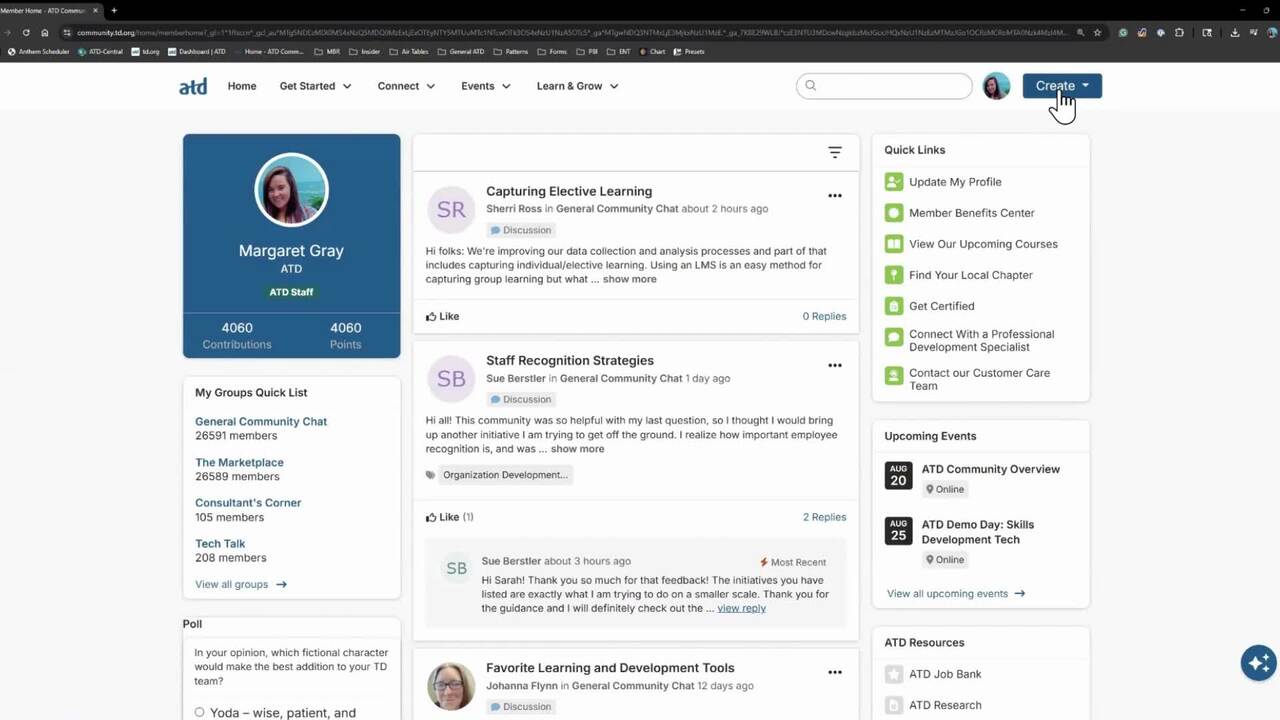Image resolution: width=1280 pixels, height=720 pixels.
Task: Click the ATD logo in the header
Action: coord(193,86)
